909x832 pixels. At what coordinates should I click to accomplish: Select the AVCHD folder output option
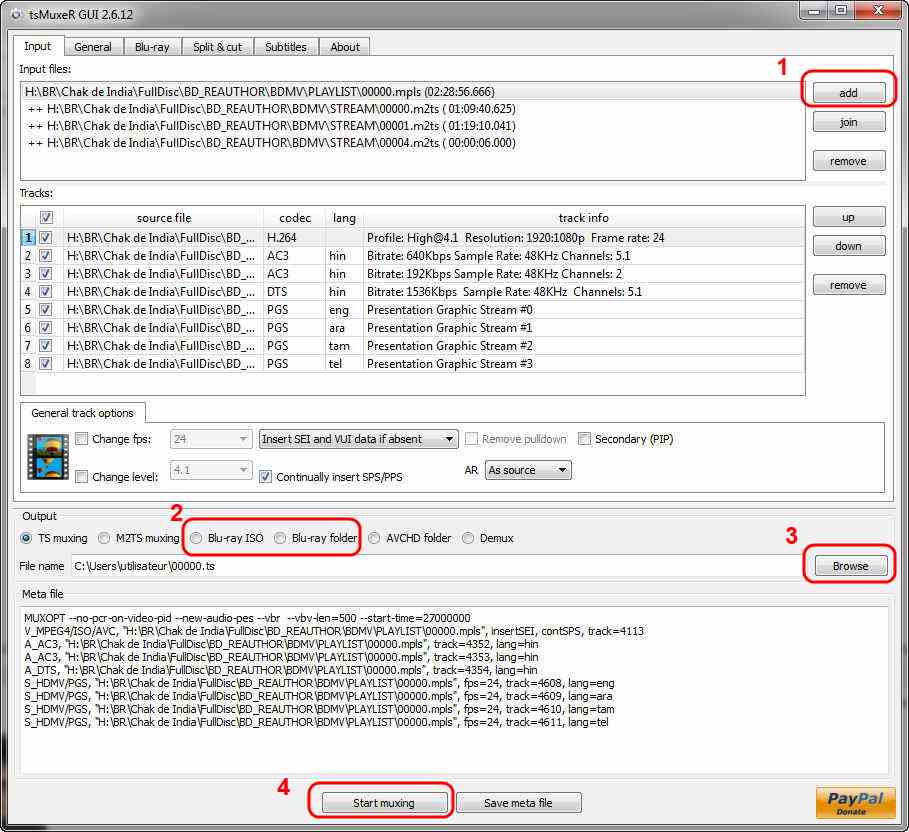coord(374,538)
